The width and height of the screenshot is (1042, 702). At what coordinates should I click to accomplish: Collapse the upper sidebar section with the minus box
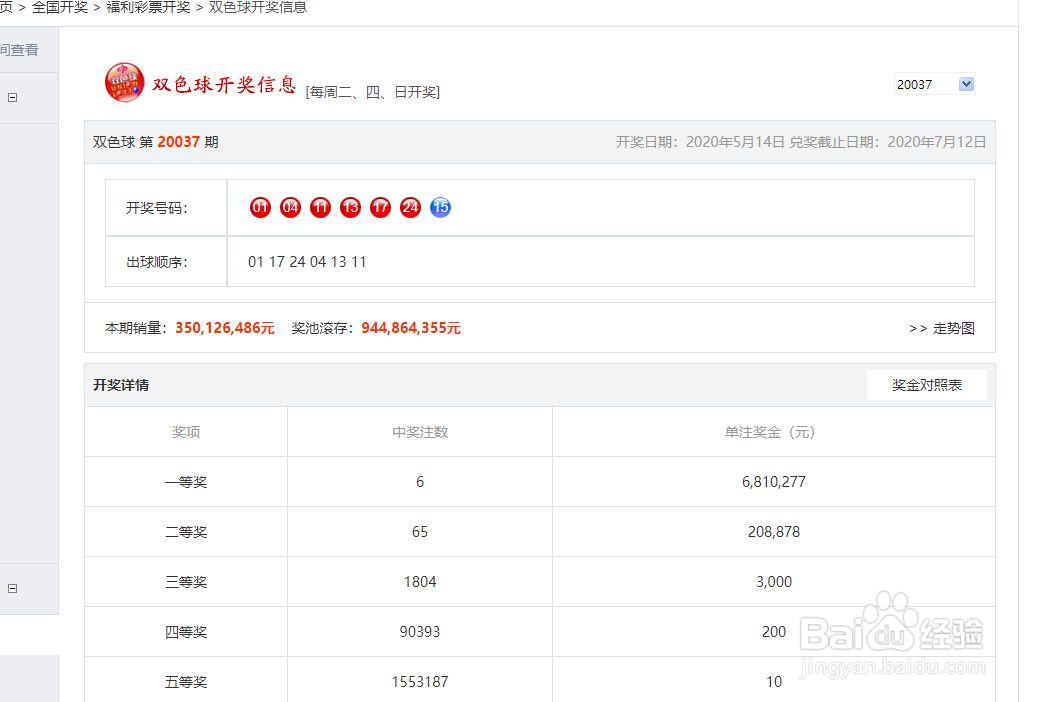(11, 97)
